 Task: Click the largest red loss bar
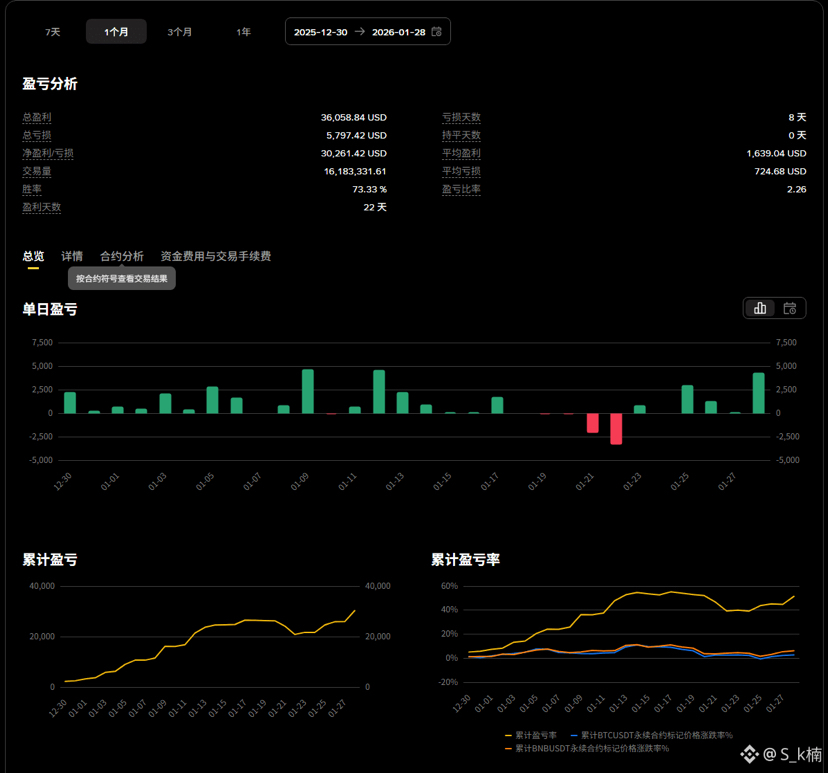[x=616, y=428]
